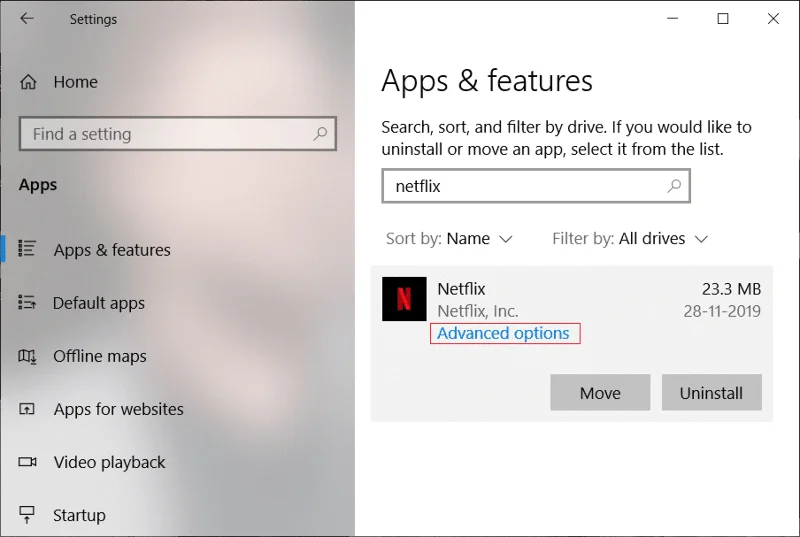Click the 23.3 MB size value

pyautogui.click(x=731, y=289)
